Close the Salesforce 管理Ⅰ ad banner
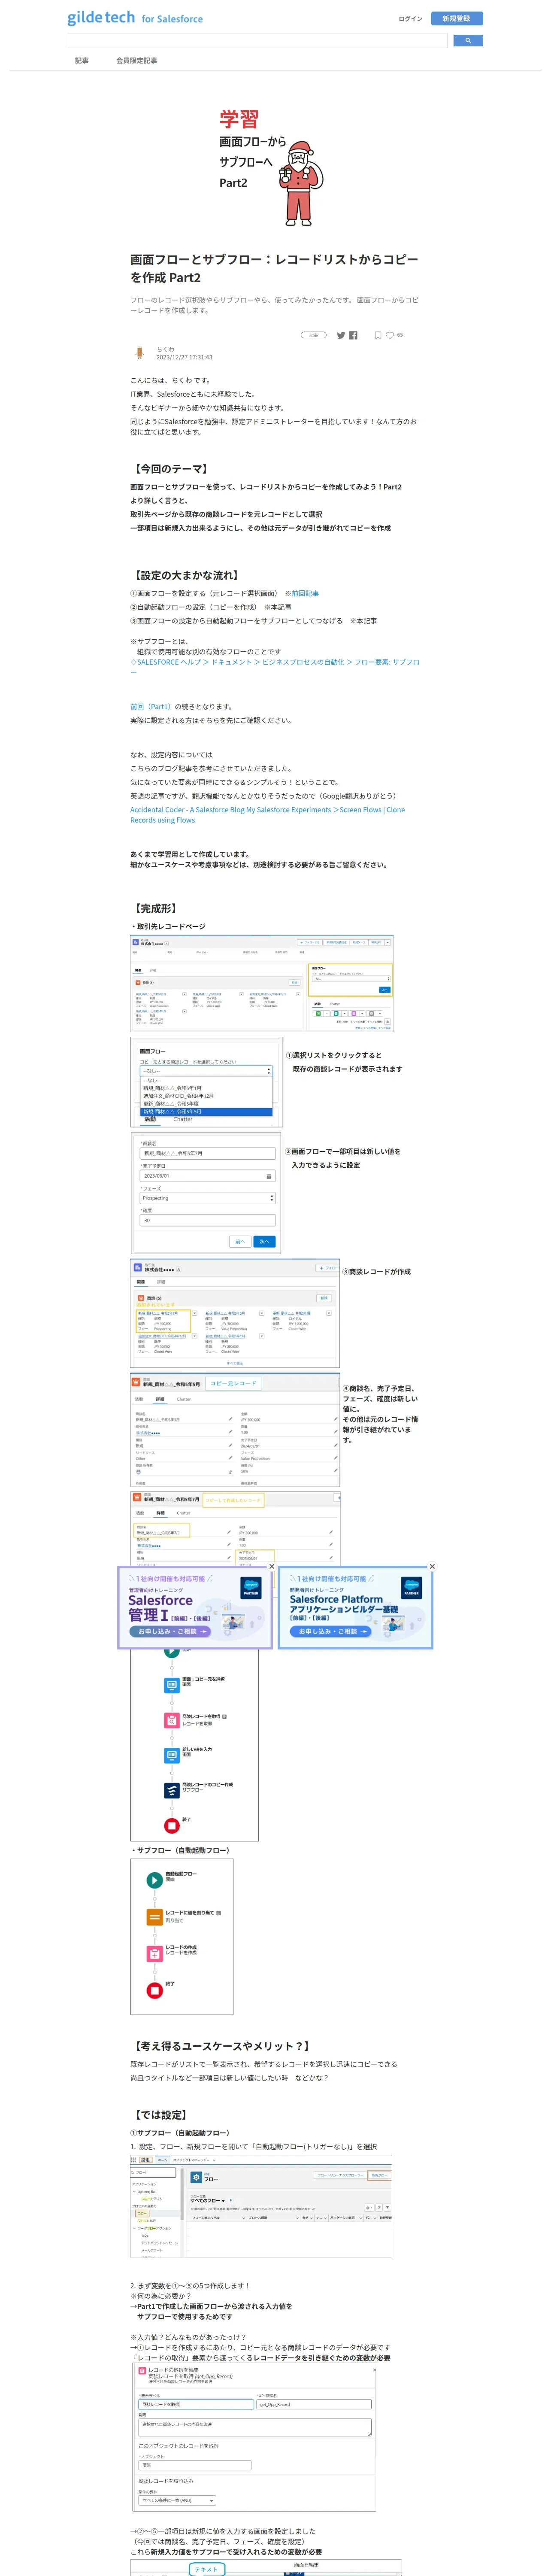This screenshot has width=551, height=2576. click(271, 1567)
